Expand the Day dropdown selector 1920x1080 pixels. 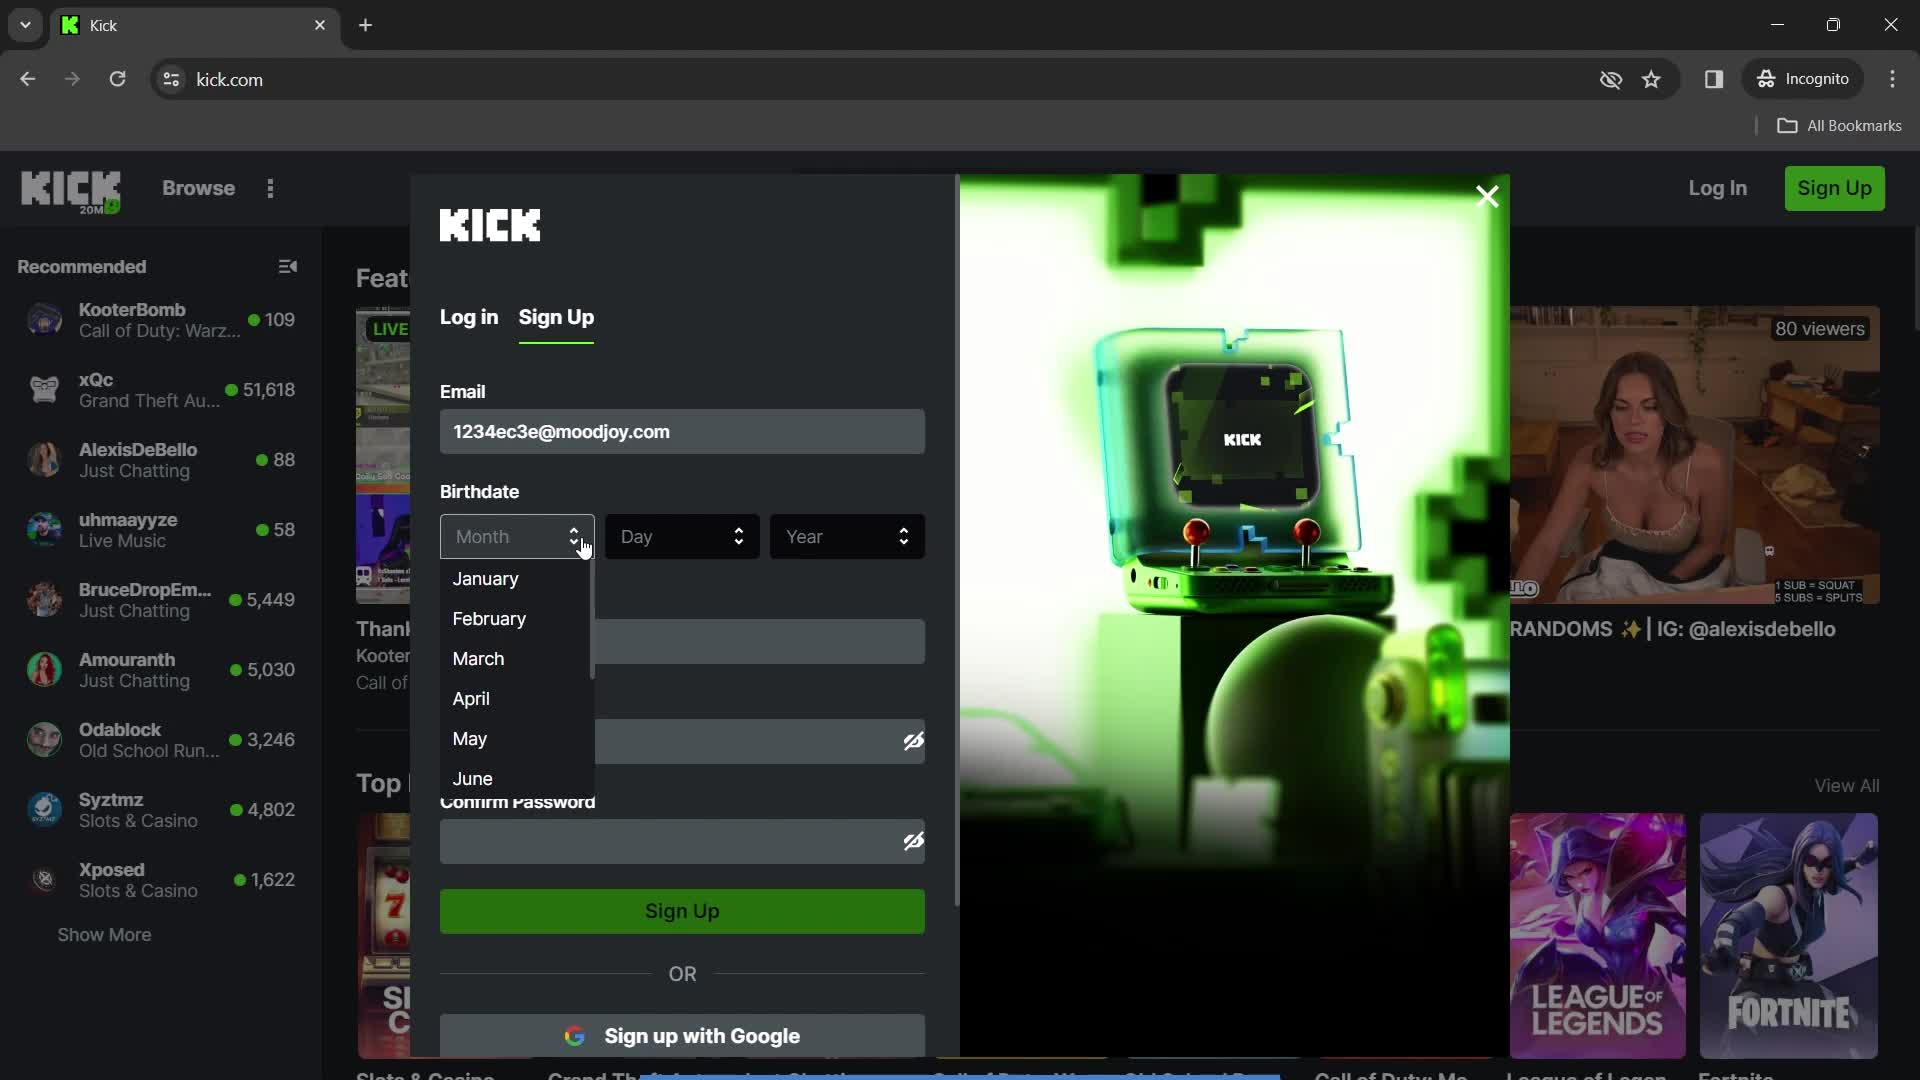682,537
